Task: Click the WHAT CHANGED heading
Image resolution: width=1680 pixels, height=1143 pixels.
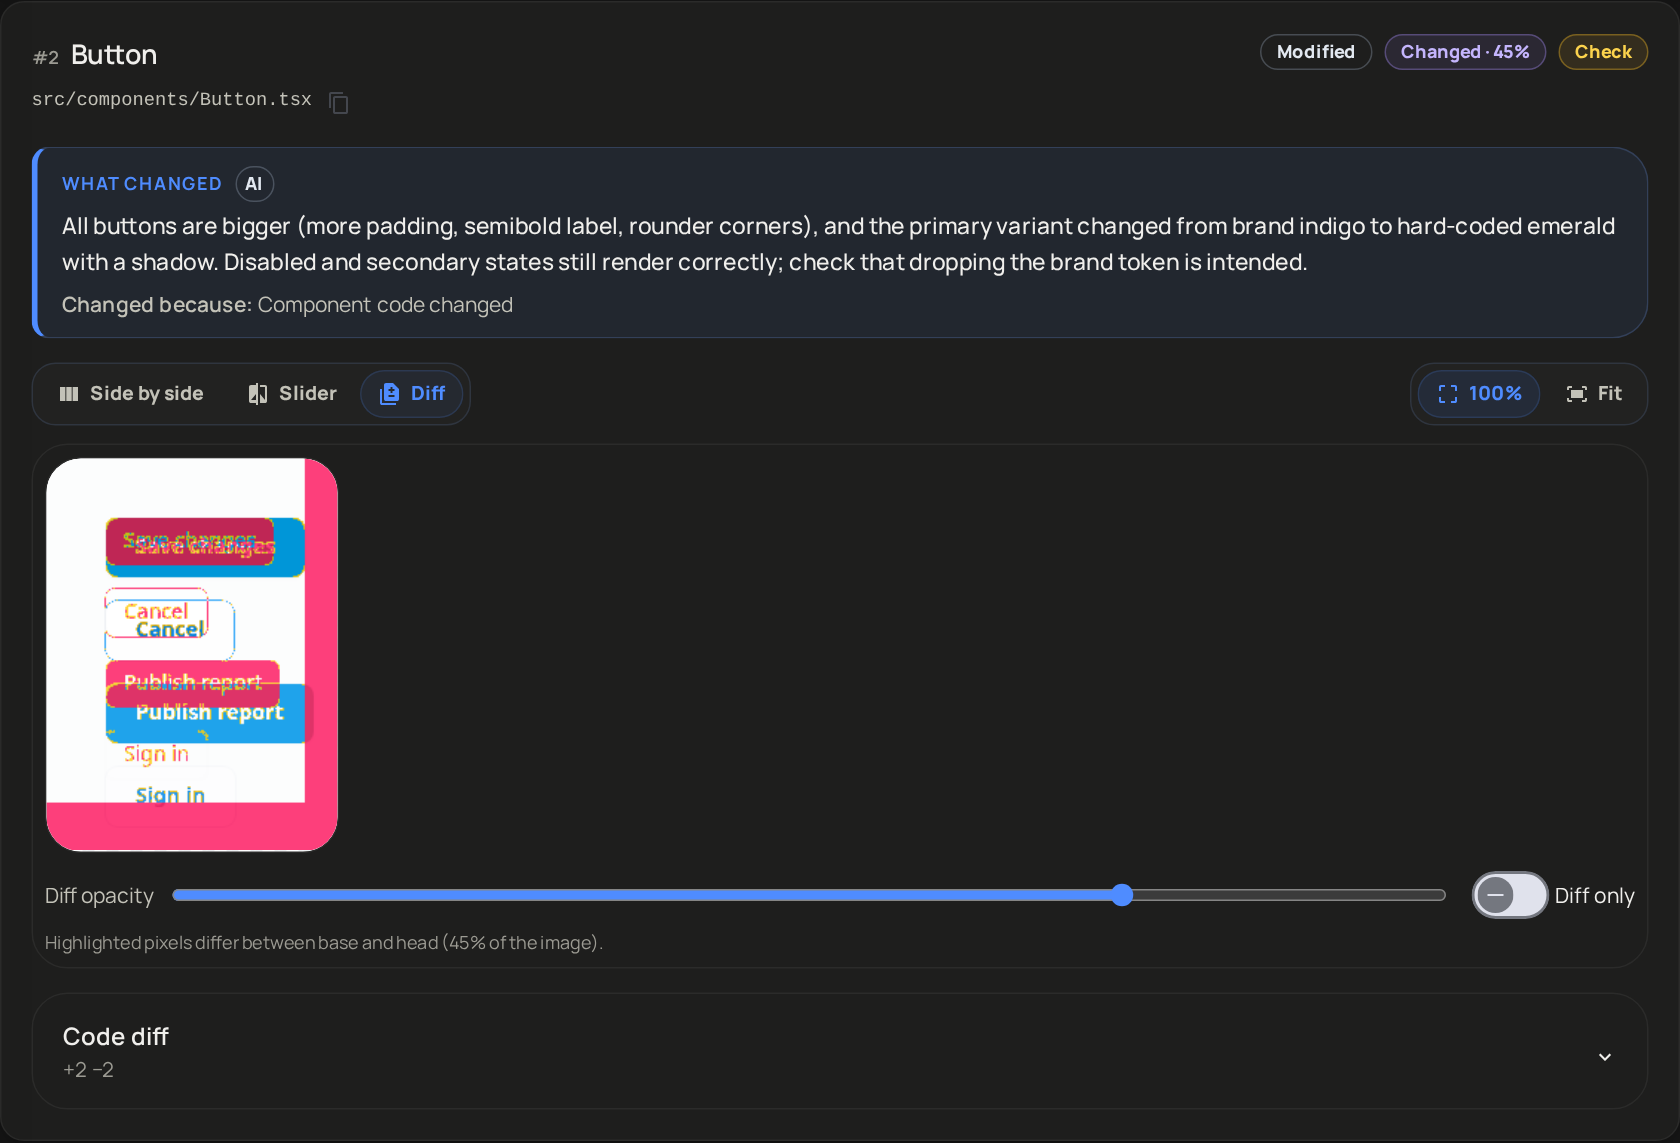Action: [x=142, y=184]
